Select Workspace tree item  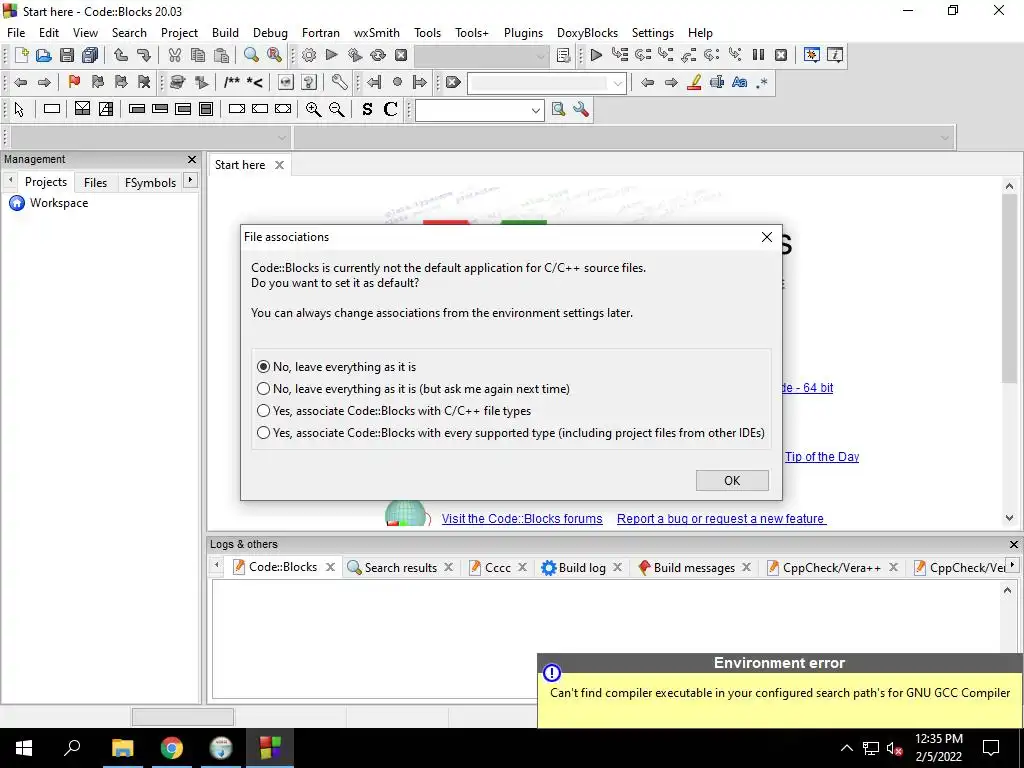pos(59,203)
